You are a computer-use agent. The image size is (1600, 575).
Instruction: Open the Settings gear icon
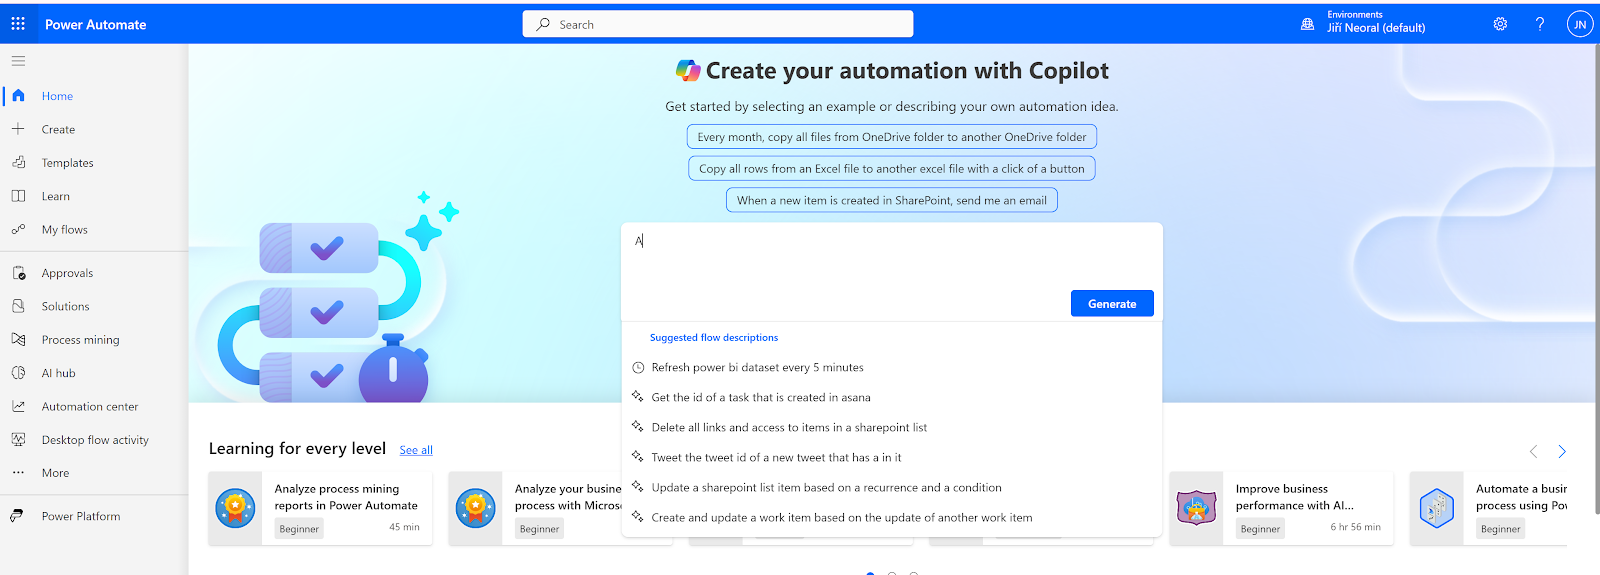pyautogui.click(x=1500, y=24)
